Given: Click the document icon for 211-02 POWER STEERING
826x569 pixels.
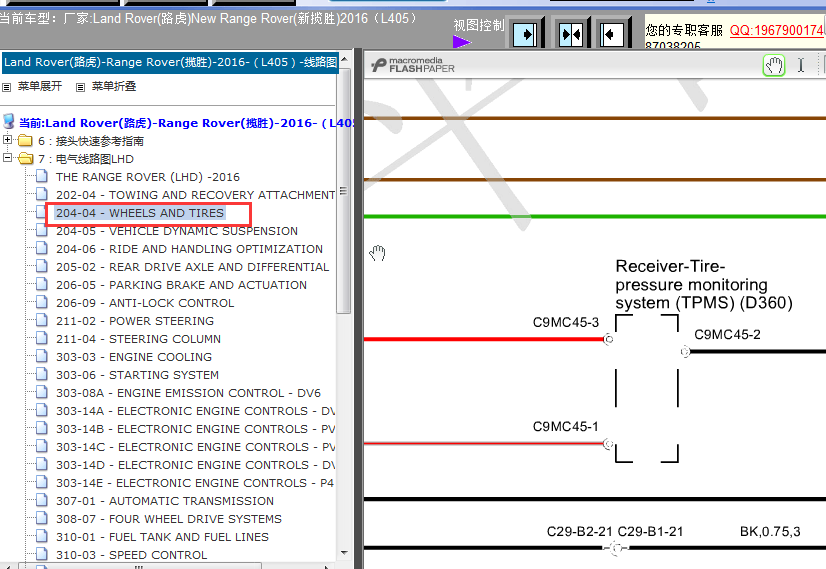Looking at the screenshot, I should tap(42, 320).
